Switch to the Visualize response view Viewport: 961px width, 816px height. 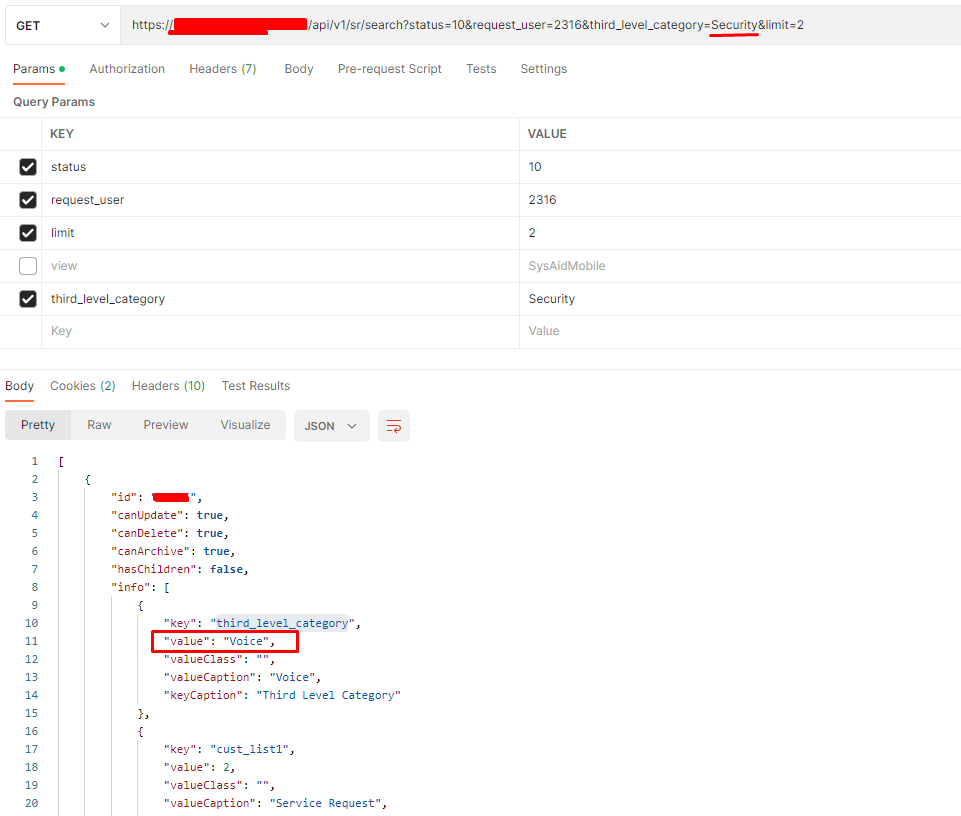pos(245,425)
